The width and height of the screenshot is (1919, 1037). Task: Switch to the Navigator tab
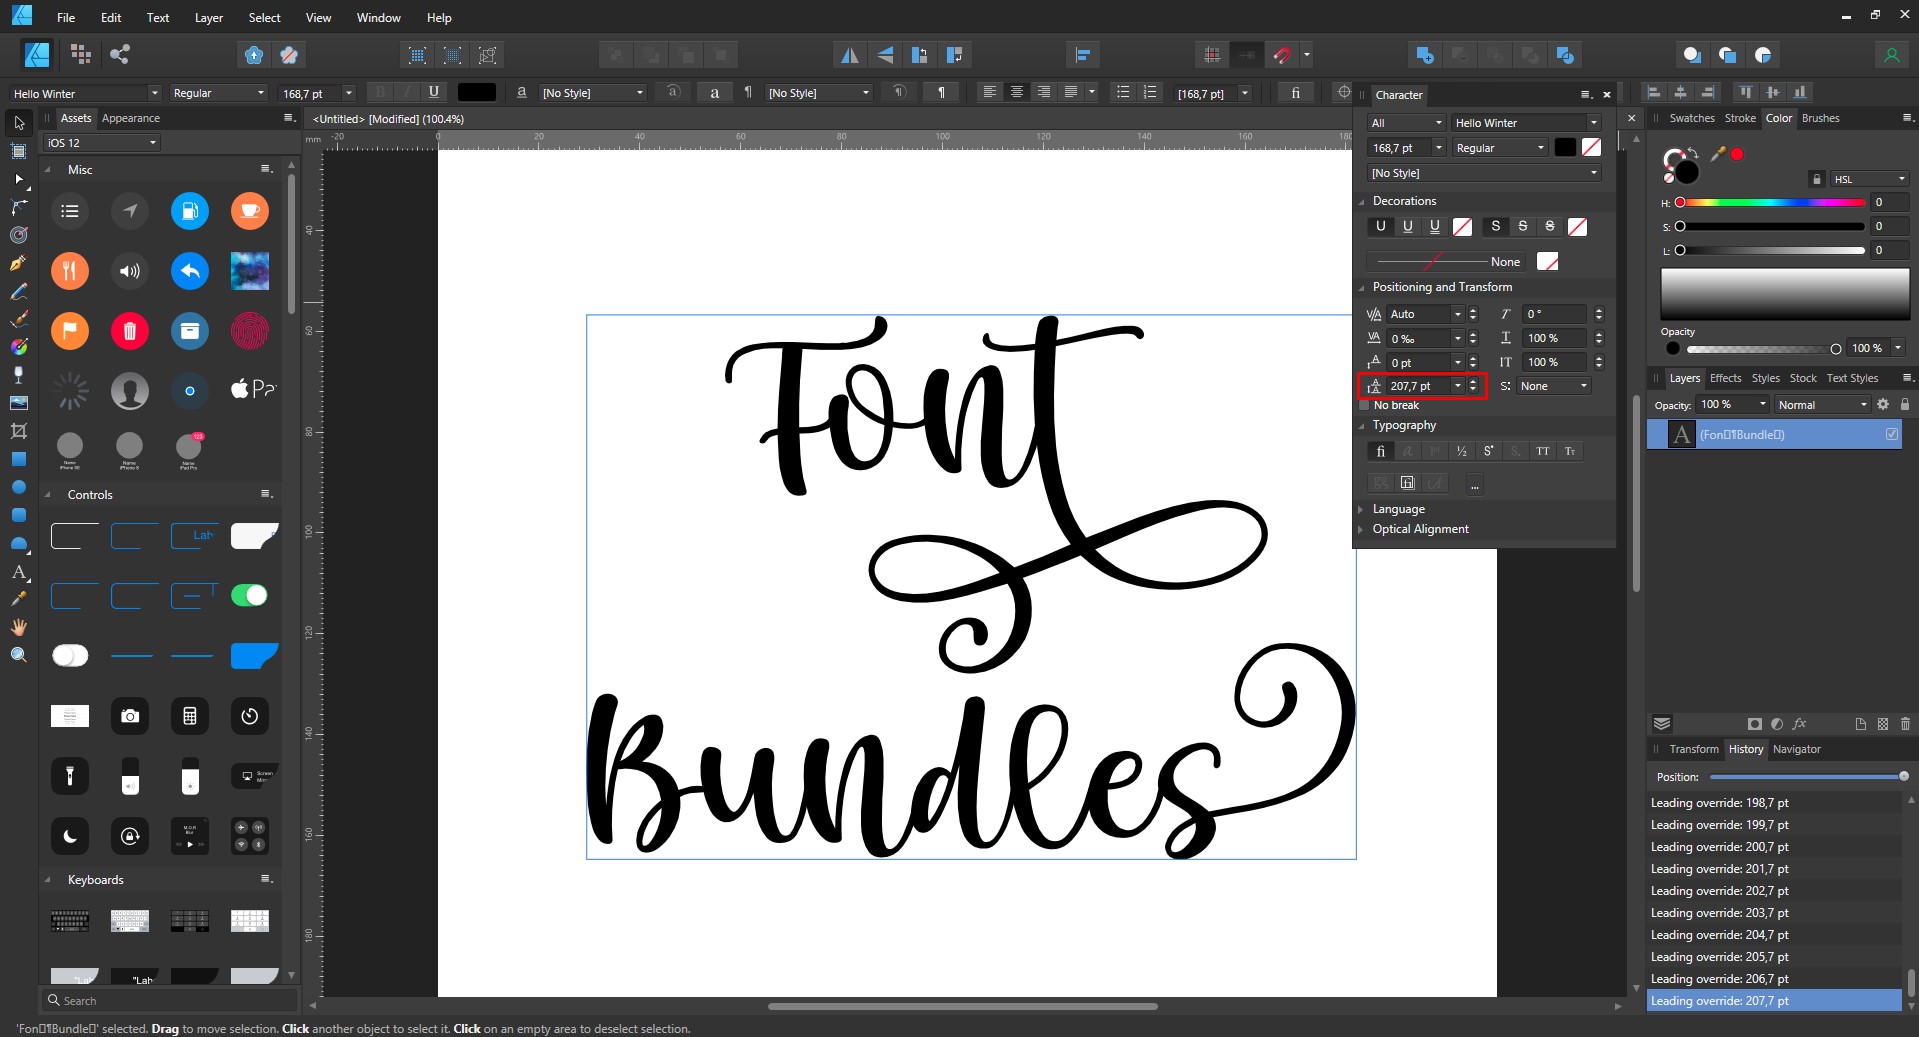point(1797,749)
